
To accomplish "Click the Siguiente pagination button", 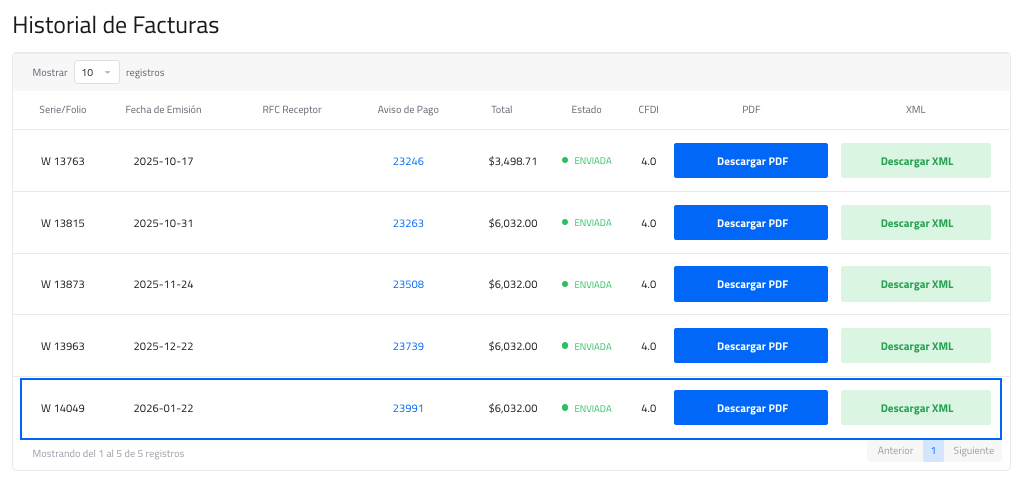I will click(973, 451).
